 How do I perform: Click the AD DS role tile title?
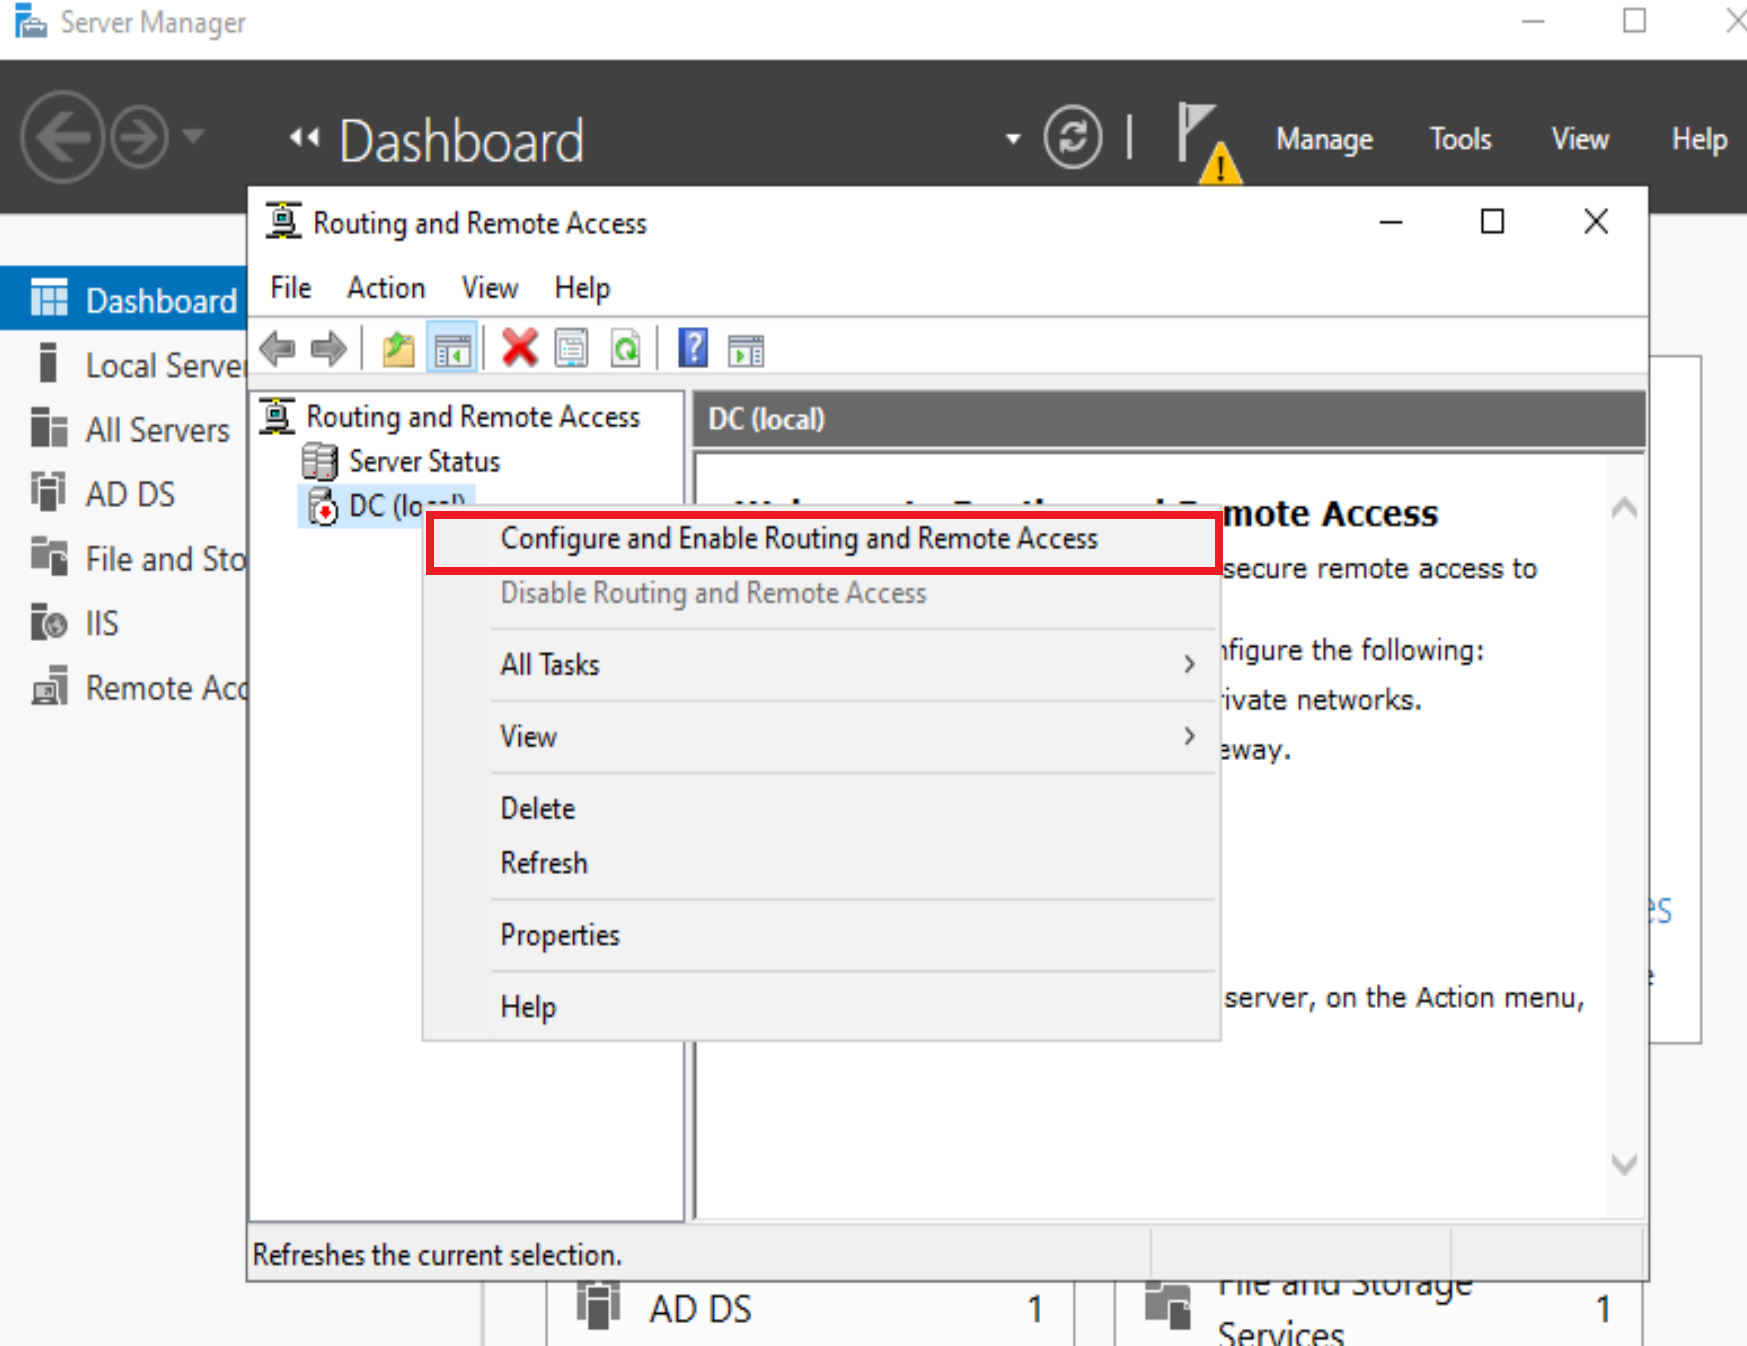point(700,1309)
